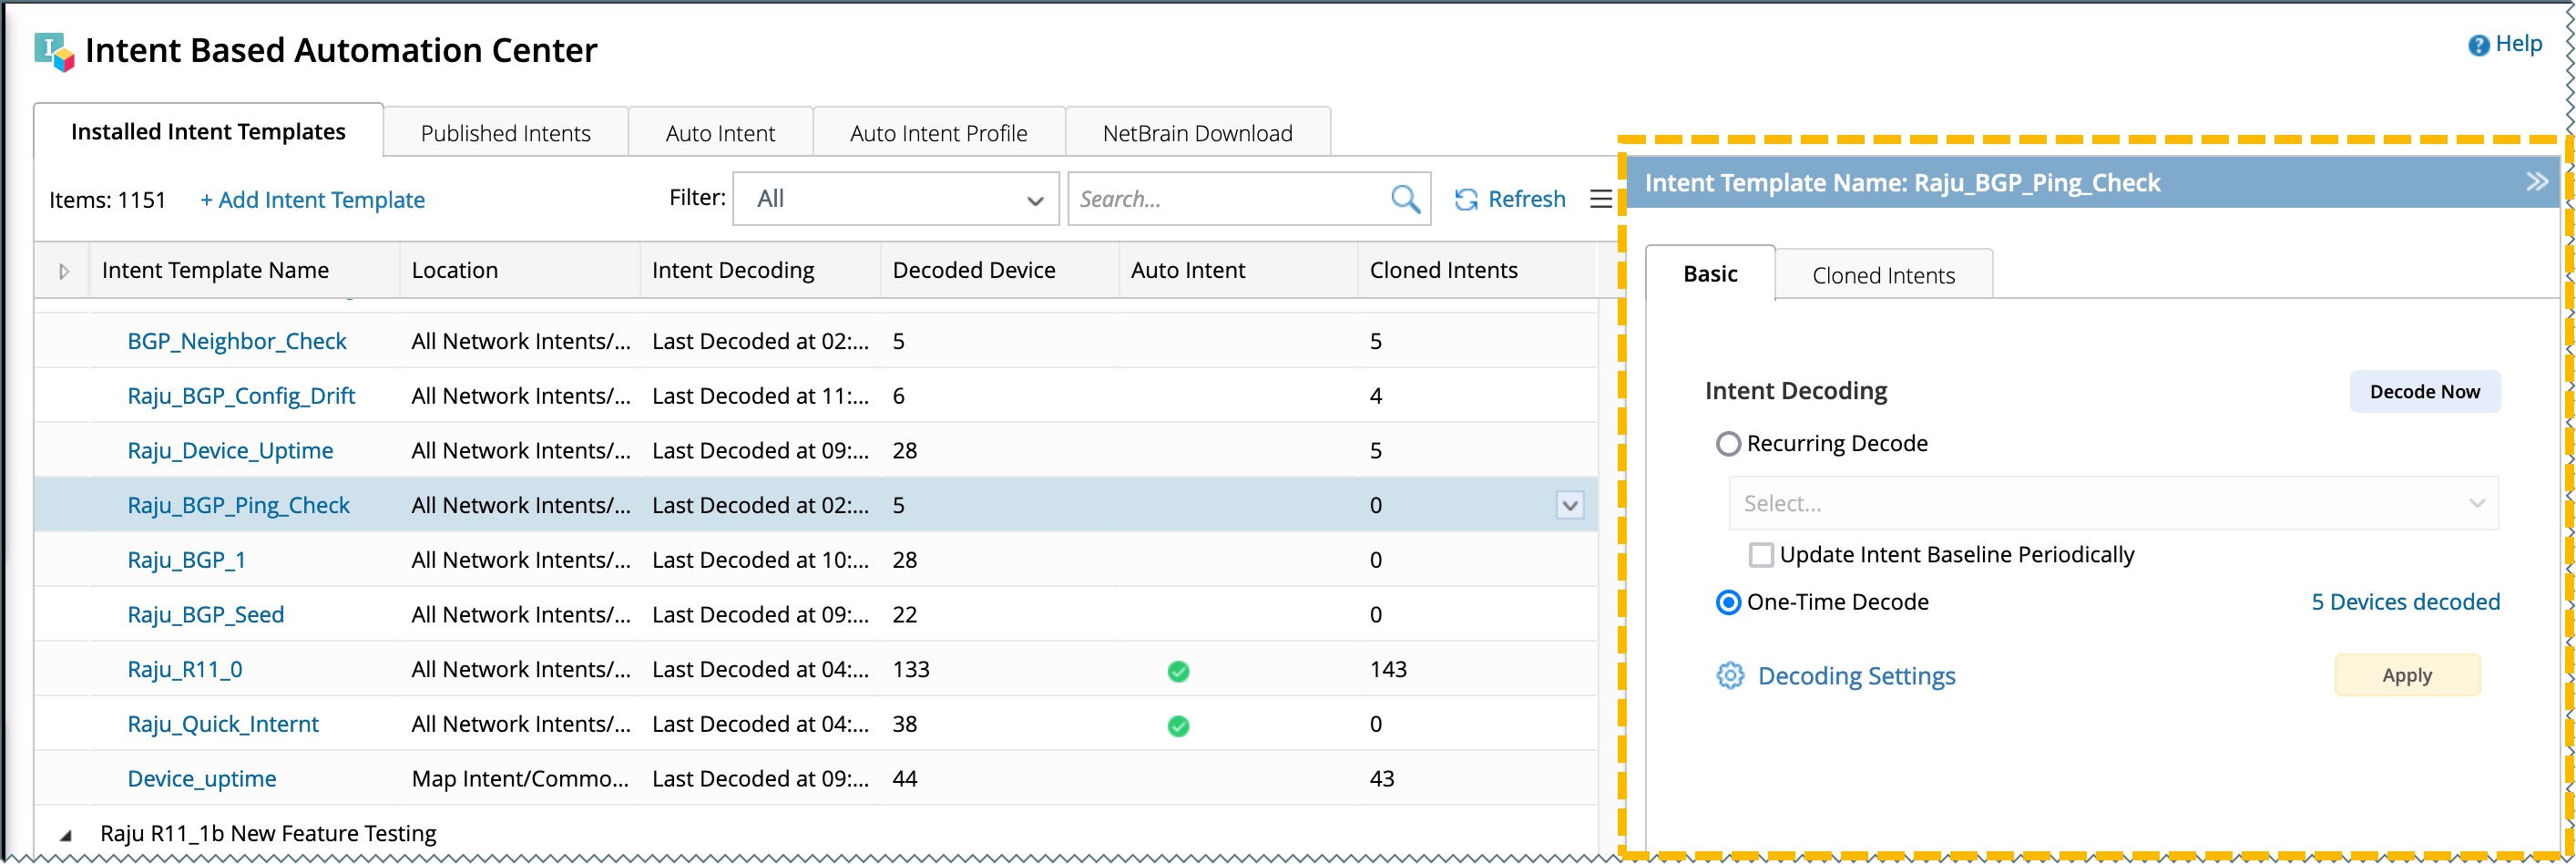The image size is (2576, 864).
Task: Click the search magnifier icon
Action: click(1405, 199)
